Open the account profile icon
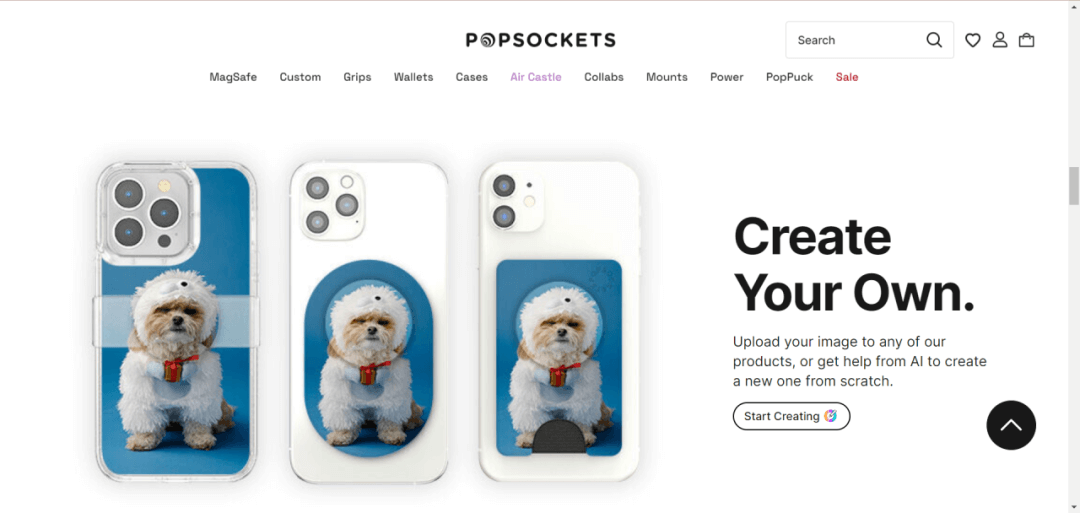This screenshot has width=1080, height=513. pyautogui.click(x=999, y=40)
